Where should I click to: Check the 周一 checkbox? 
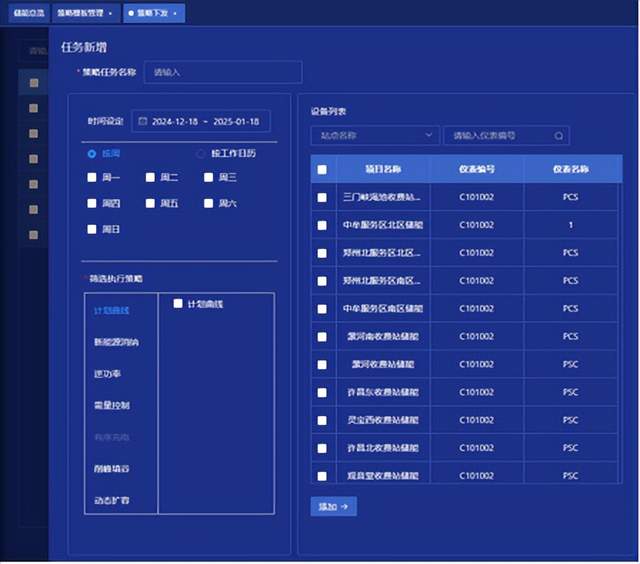coord(92,177)
